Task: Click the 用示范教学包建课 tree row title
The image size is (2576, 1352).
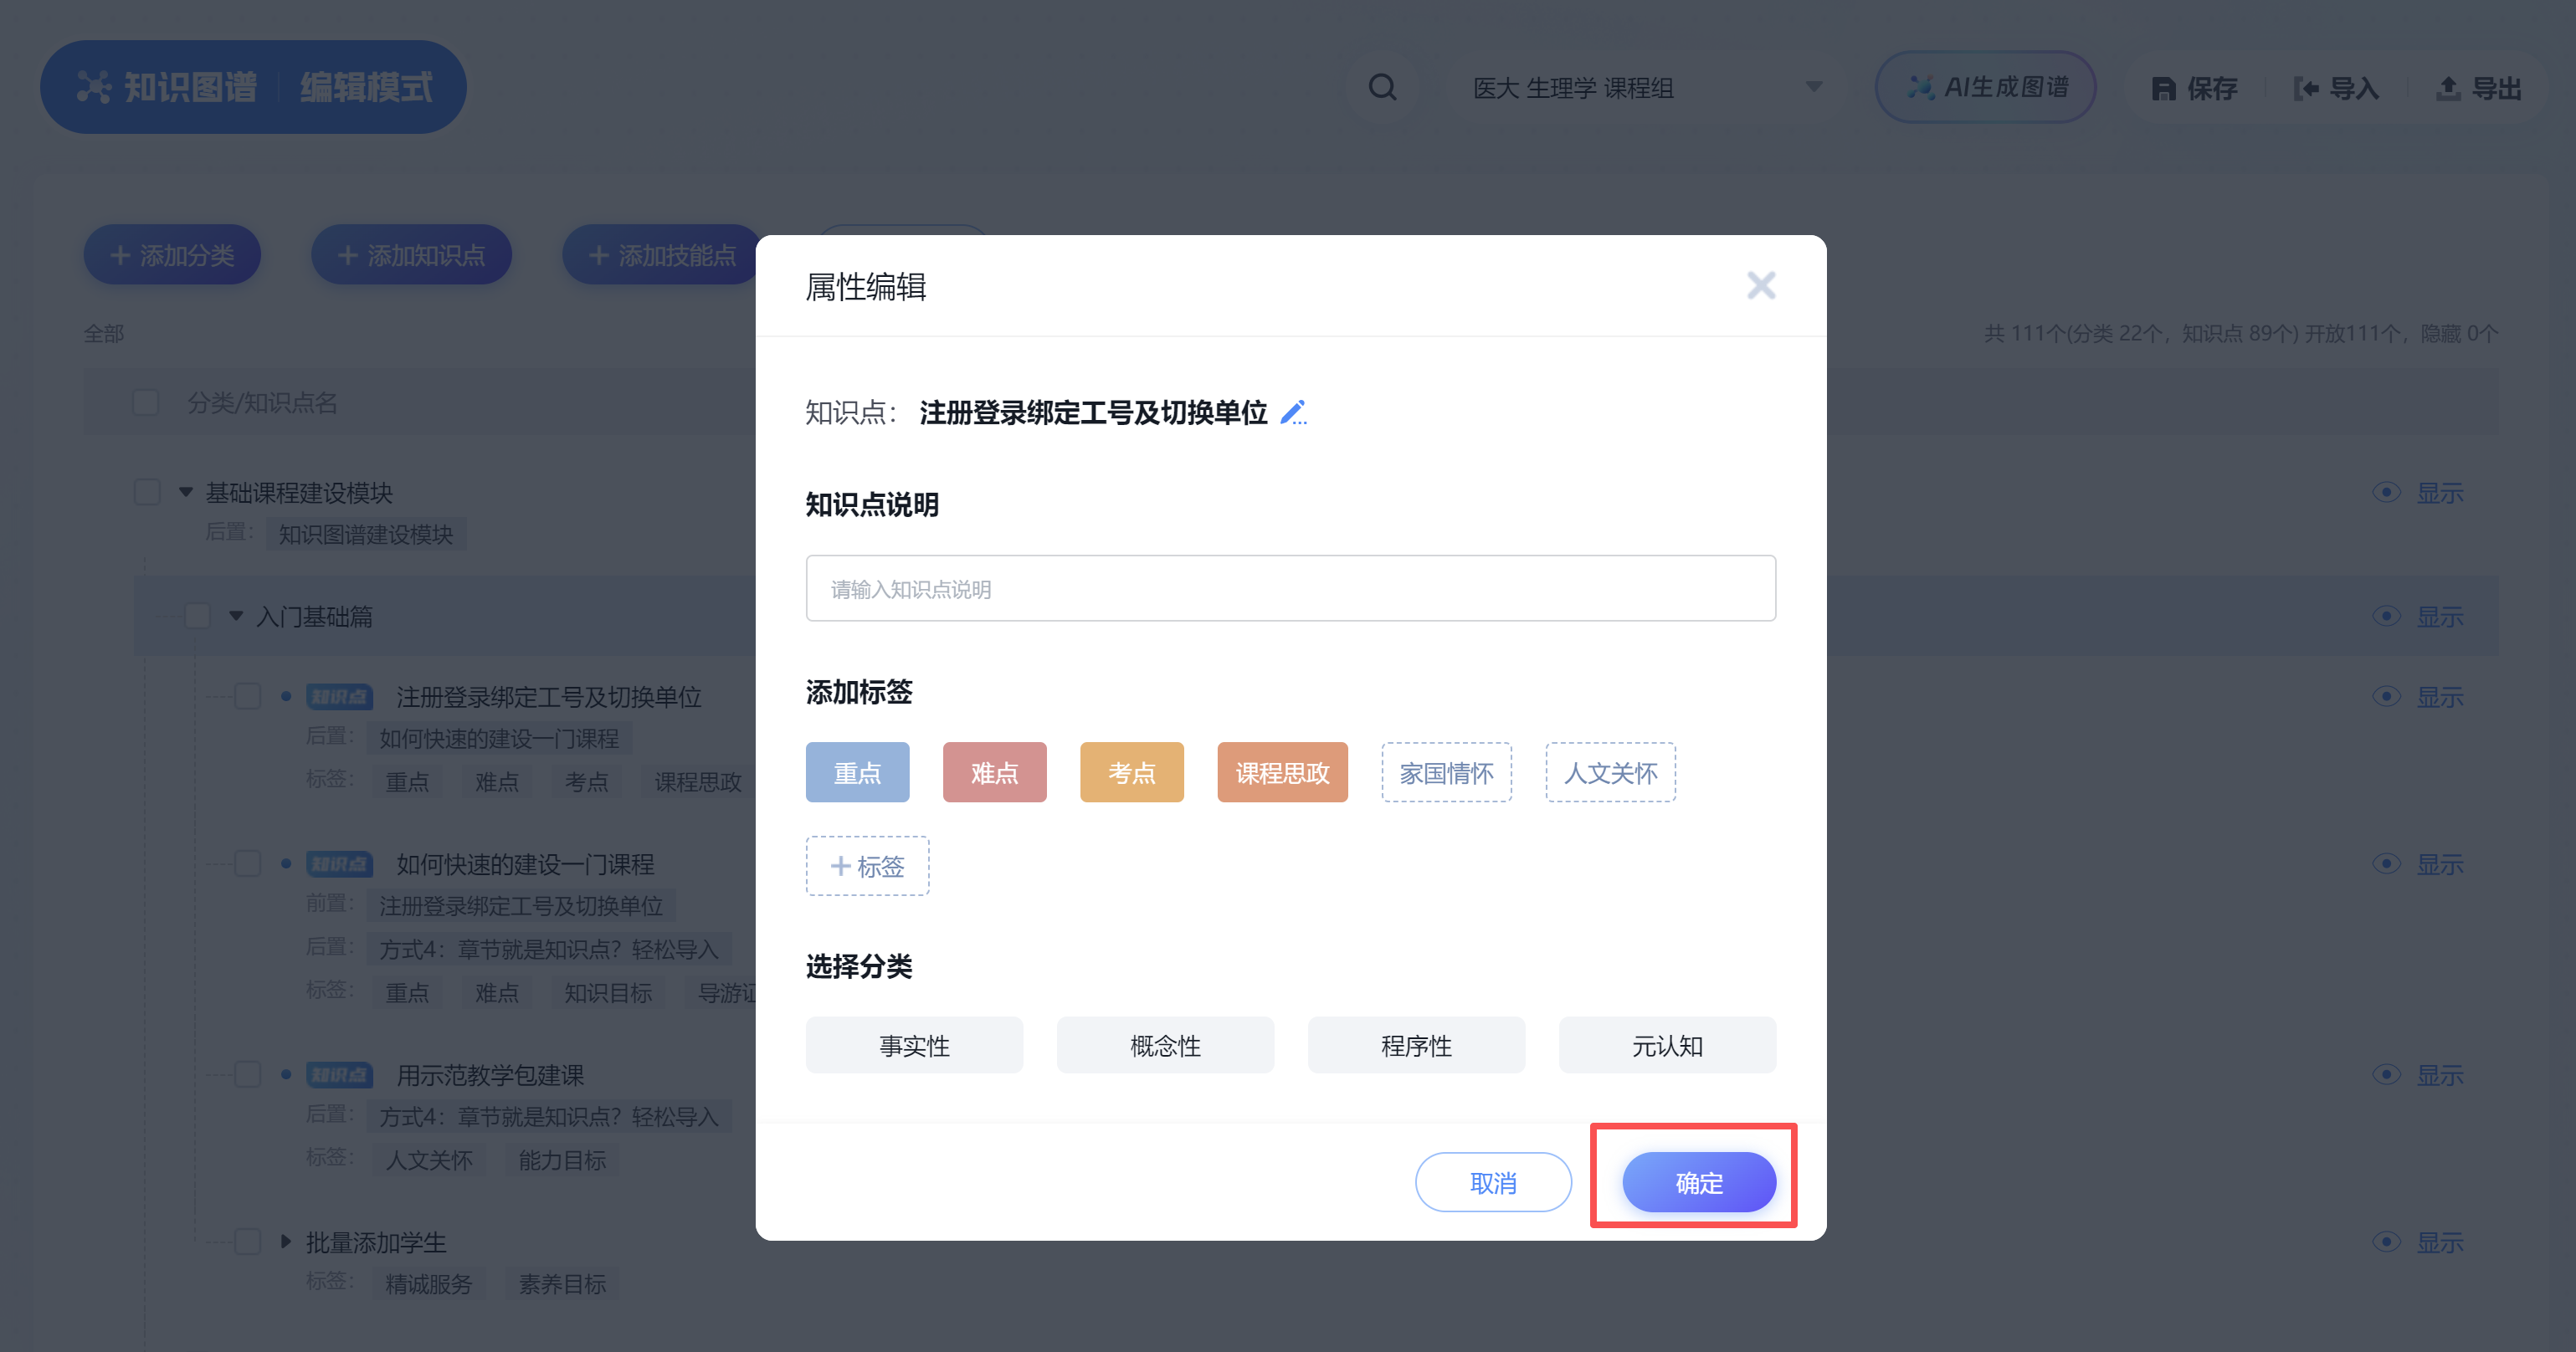Action: click(x=490, y=1075)
